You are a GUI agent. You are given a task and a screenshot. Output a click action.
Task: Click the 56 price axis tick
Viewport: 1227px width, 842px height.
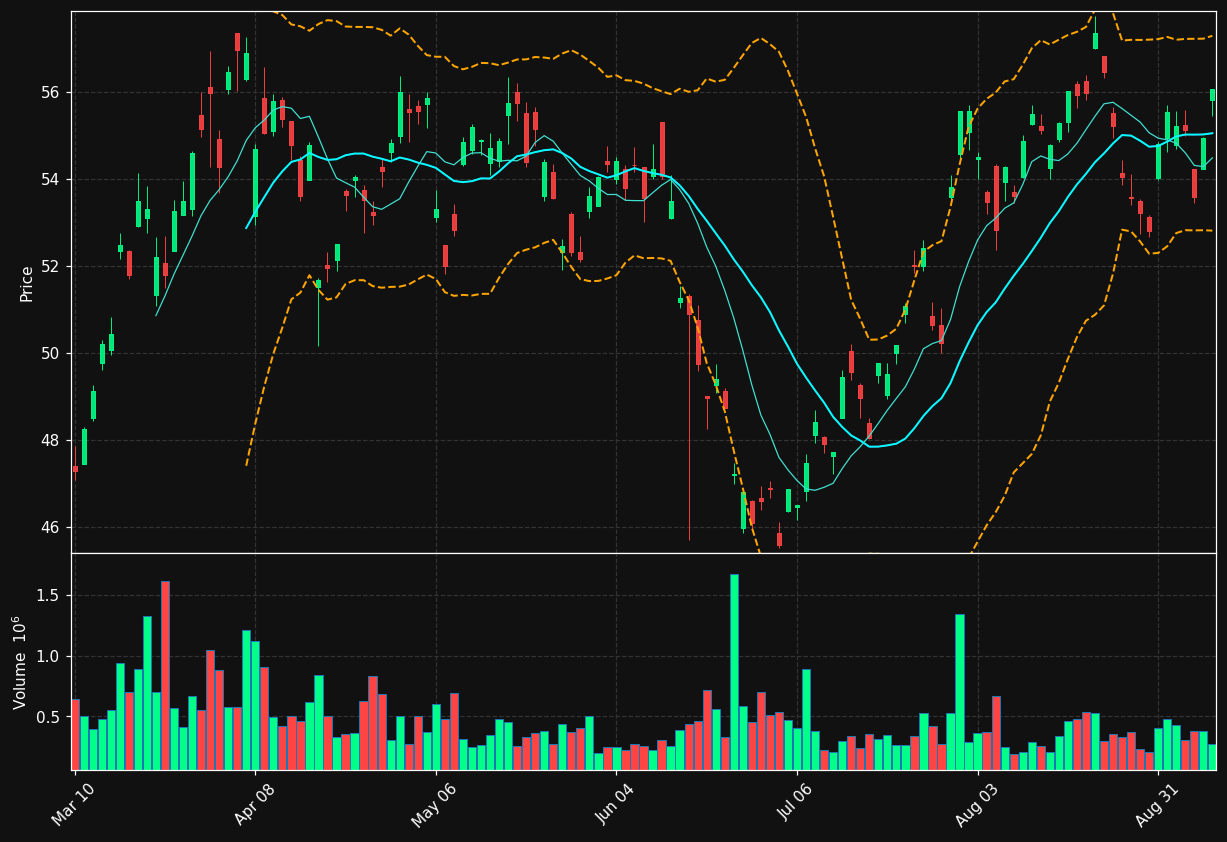point(50,92)
